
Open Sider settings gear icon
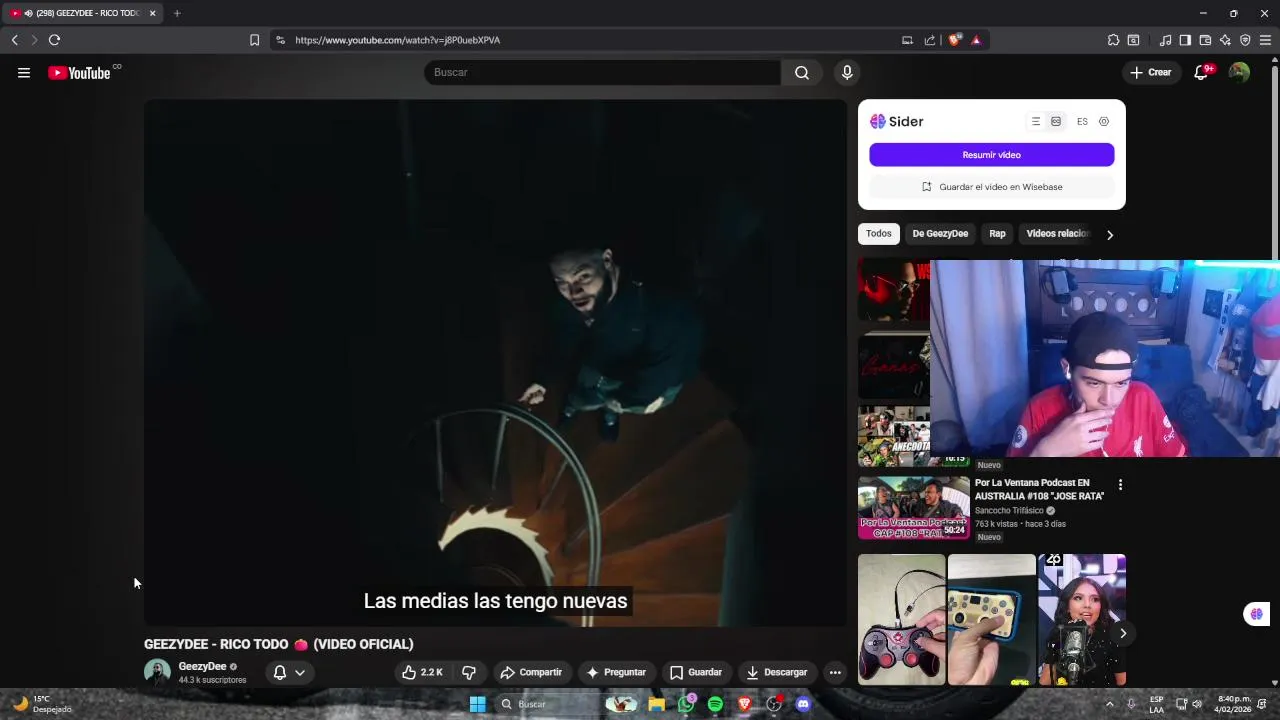click(1104, 121)
